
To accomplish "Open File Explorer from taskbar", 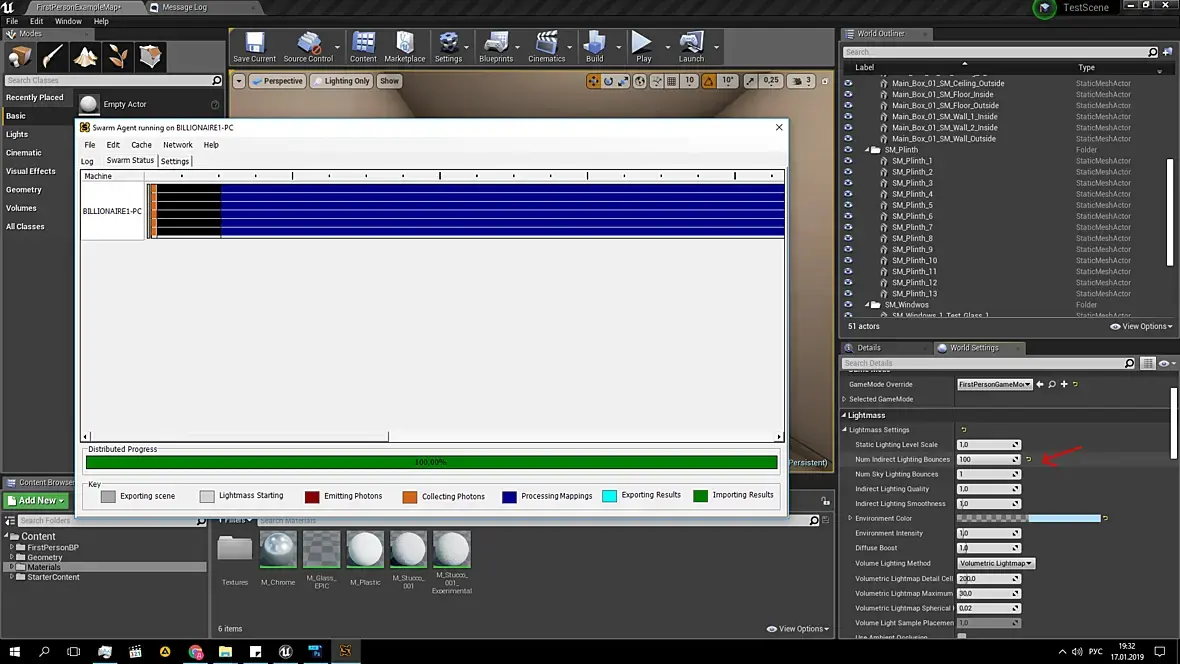I will point(225,651).
